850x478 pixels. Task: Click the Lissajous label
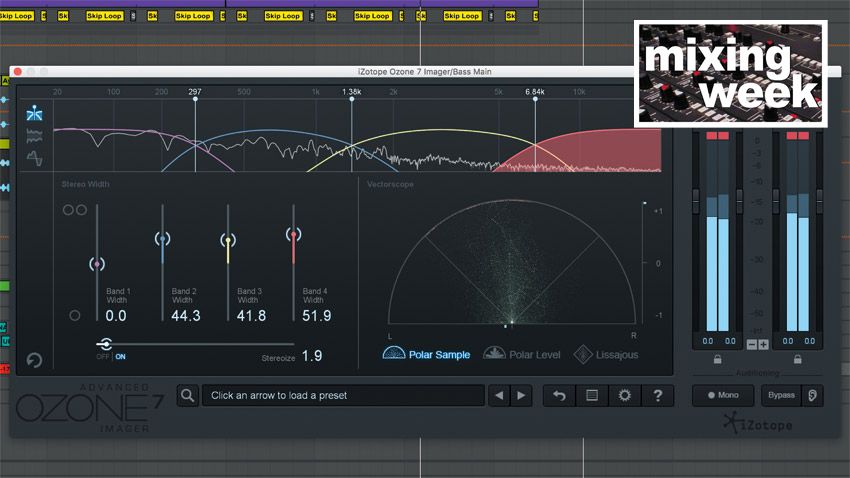click(617, 354)
